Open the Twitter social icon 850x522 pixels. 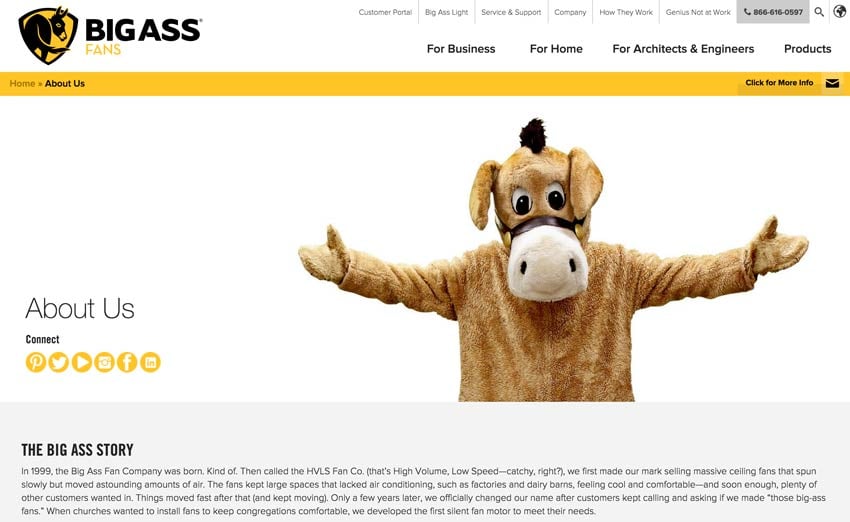click(59, 362)
